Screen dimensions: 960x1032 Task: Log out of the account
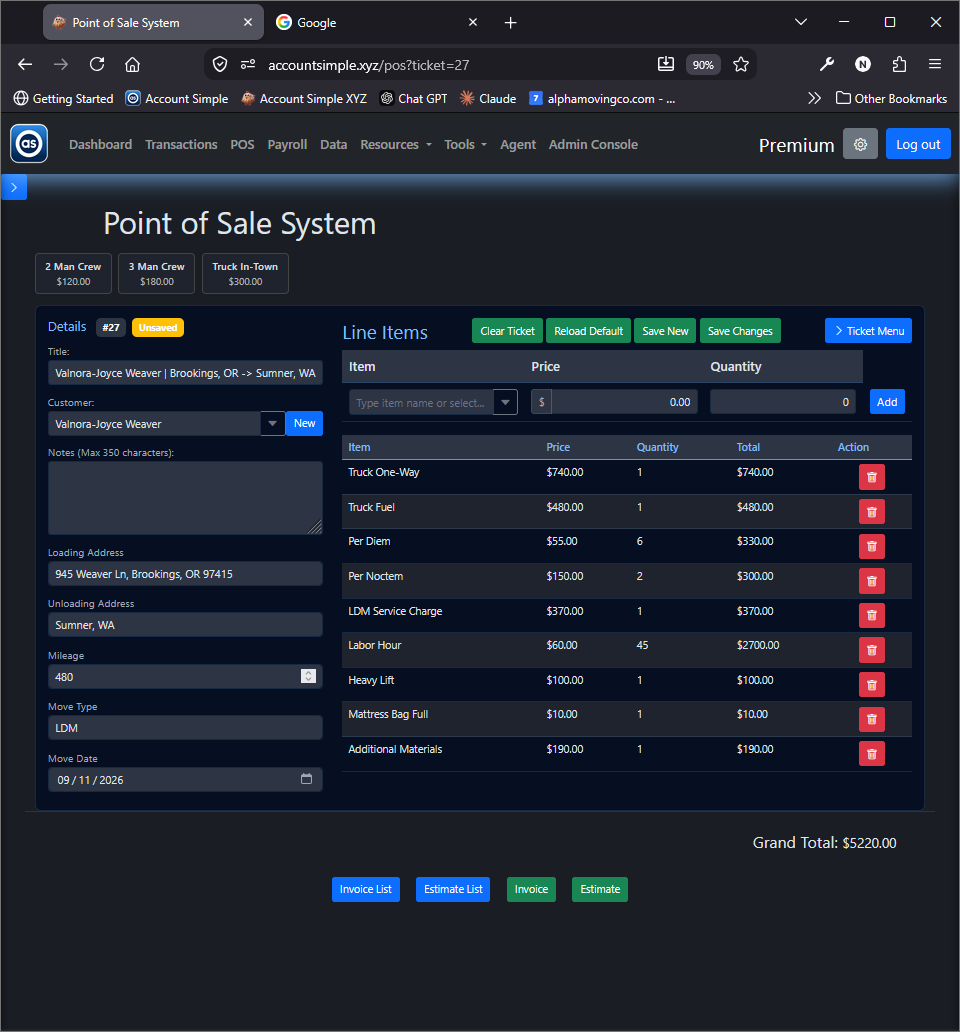point(918,144)
